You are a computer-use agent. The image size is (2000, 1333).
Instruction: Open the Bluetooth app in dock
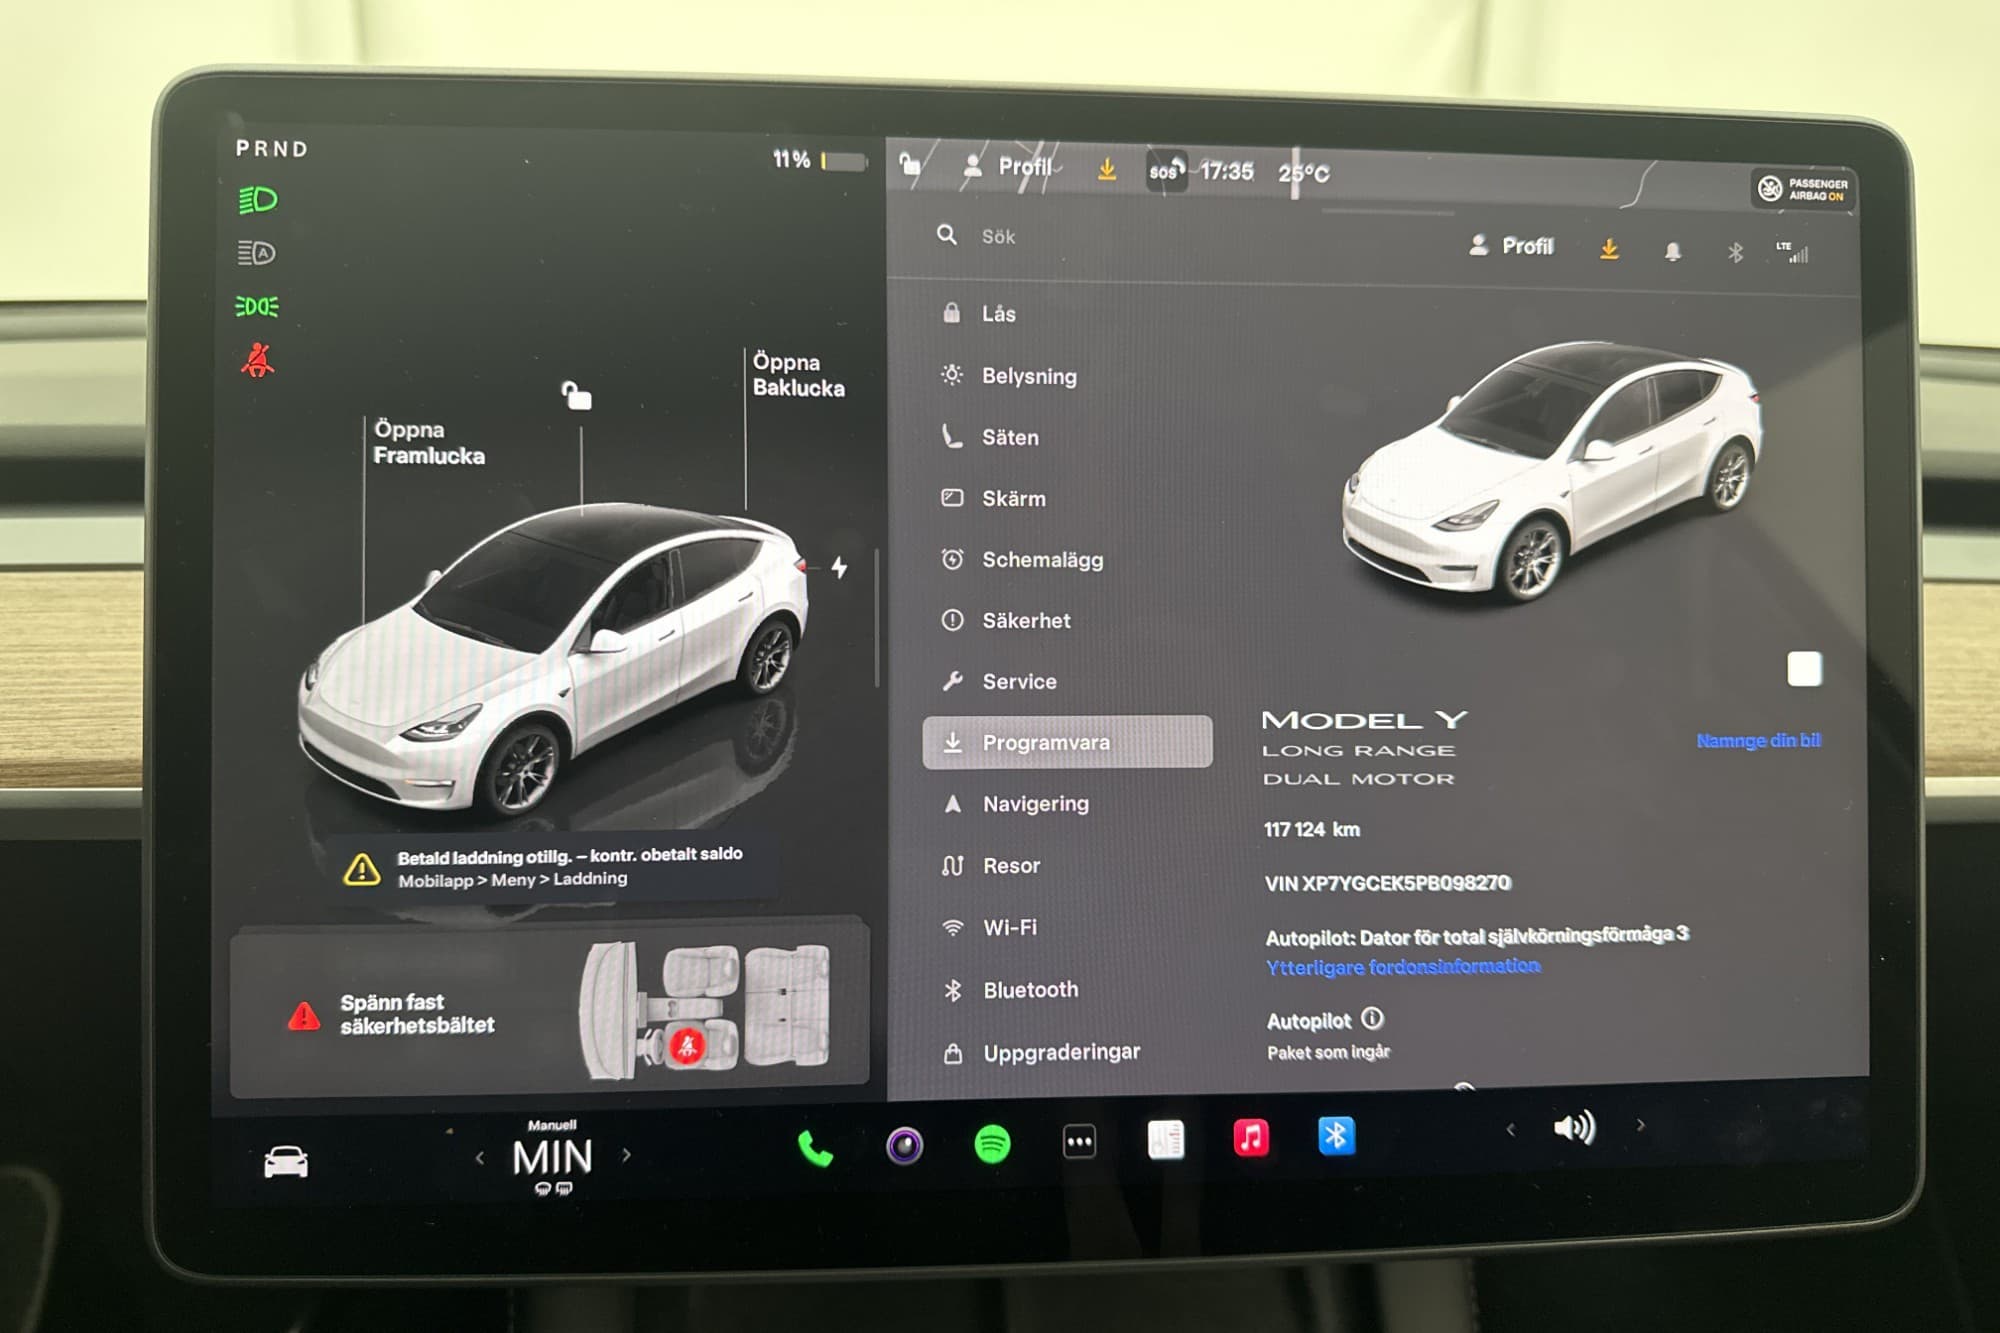pos(1337,1136)
